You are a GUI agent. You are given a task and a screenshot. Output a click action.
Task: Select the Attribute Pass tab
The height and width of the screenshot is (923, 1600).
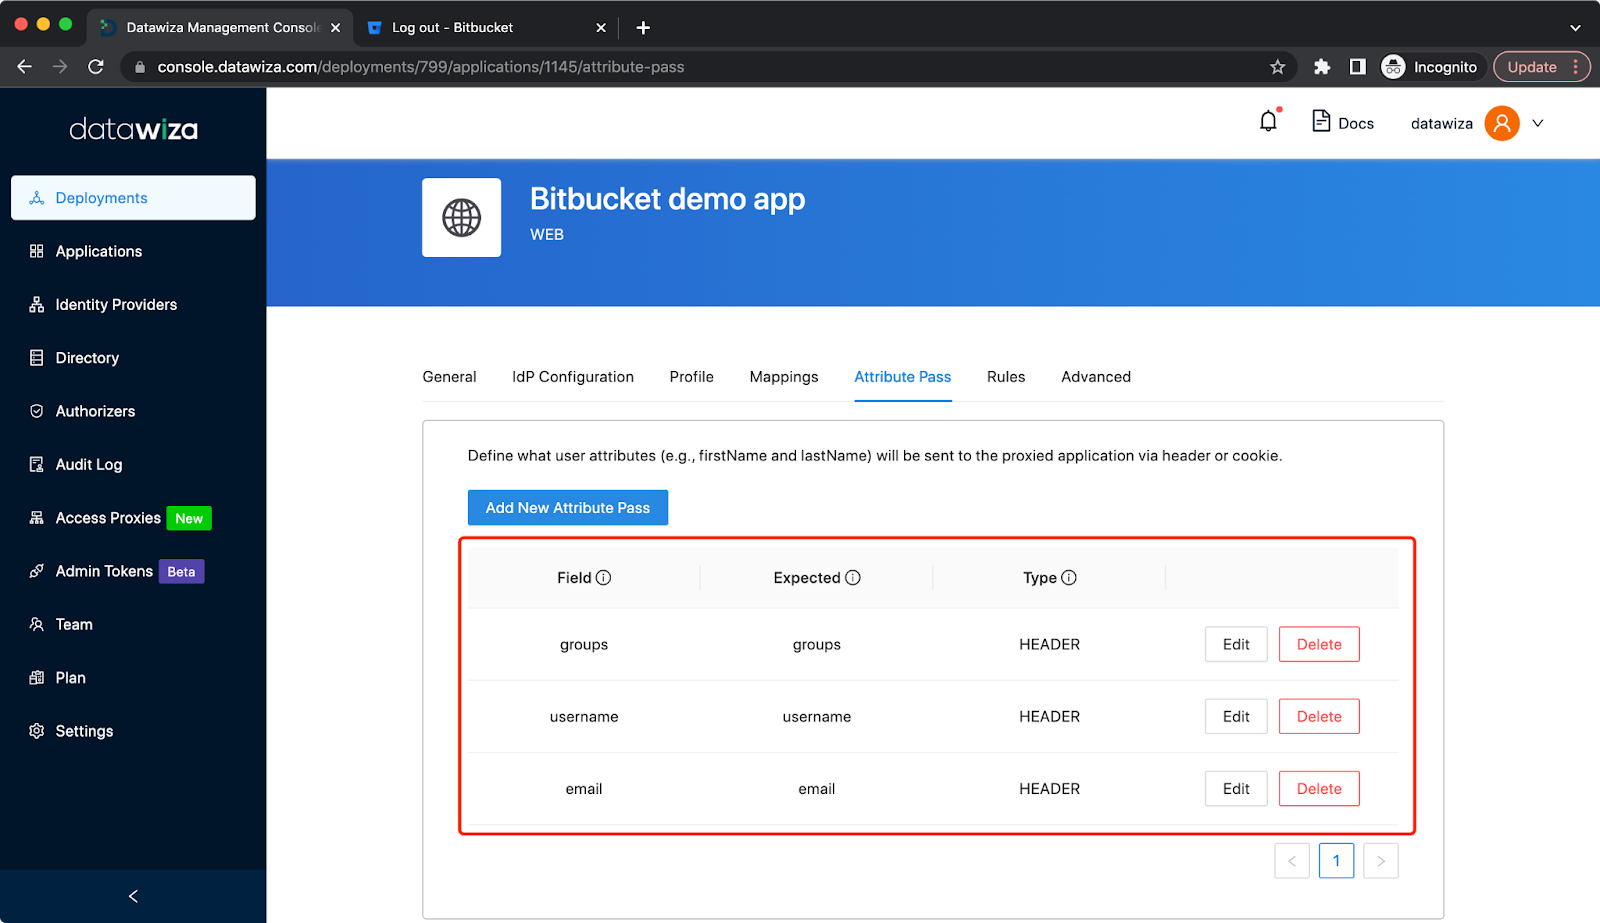click(902, 377)
